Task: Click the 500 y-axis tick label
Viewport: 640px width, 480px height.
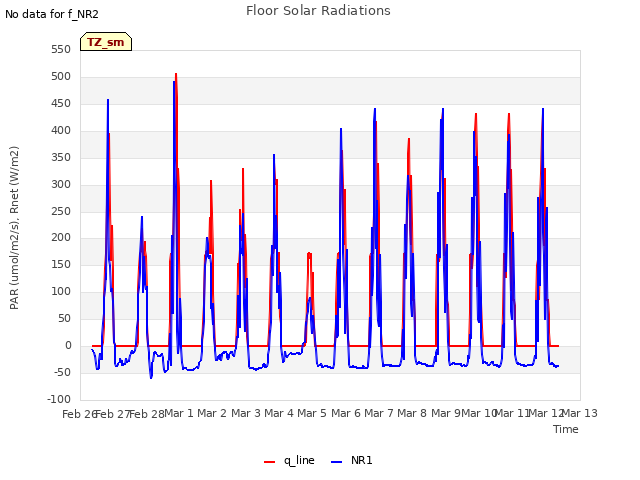Action: [x=61, y=76]
